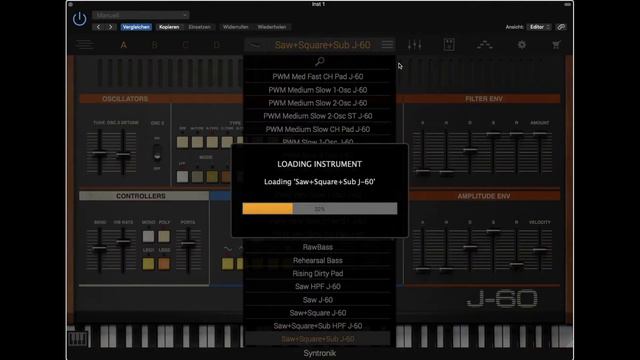
Task: Click the keyboard icon at bottom left
Action: pyautogui.click(x=77, y=338)
